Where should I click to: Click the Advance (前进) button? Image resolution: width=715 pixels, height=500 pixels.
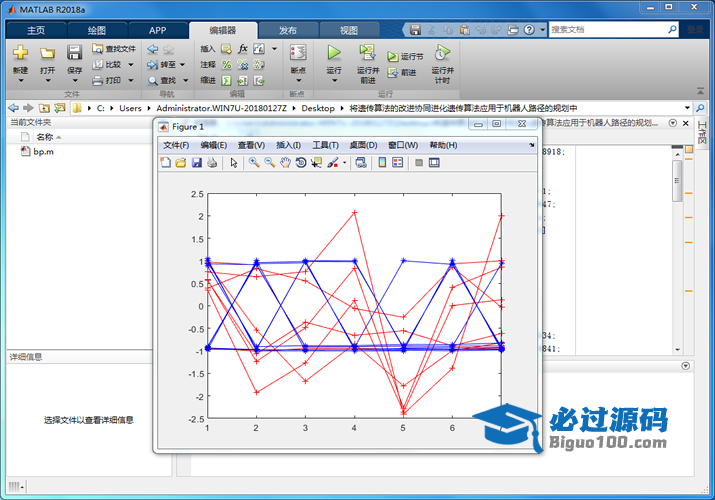point(402,72)
